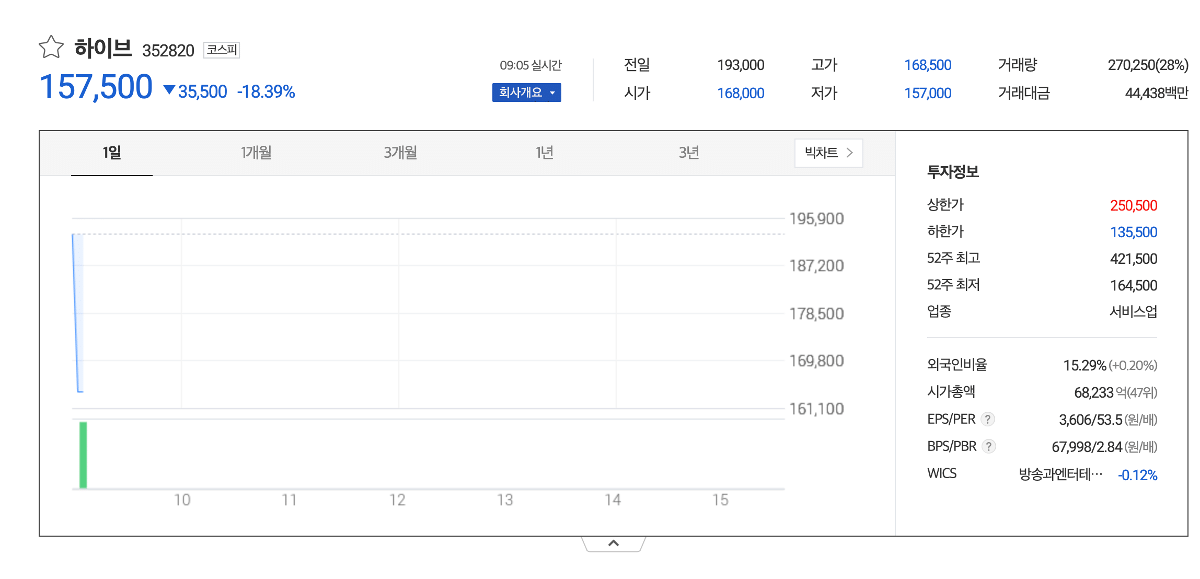
Task: Click the stock name 하이브
Action: click(103, 48)
